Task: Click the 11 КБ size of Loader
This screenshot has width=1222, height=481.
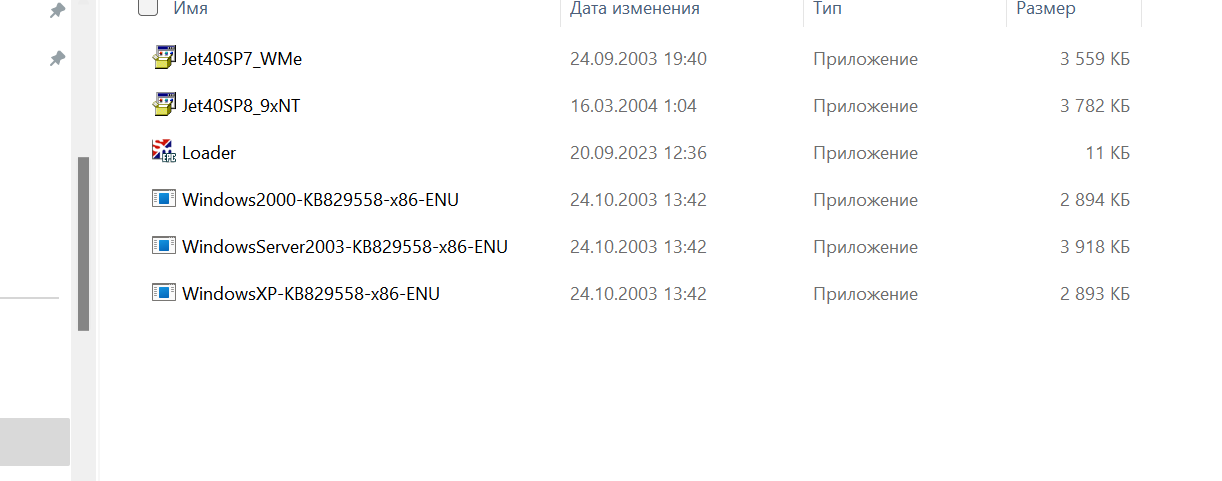Action: click(1108, 153)
